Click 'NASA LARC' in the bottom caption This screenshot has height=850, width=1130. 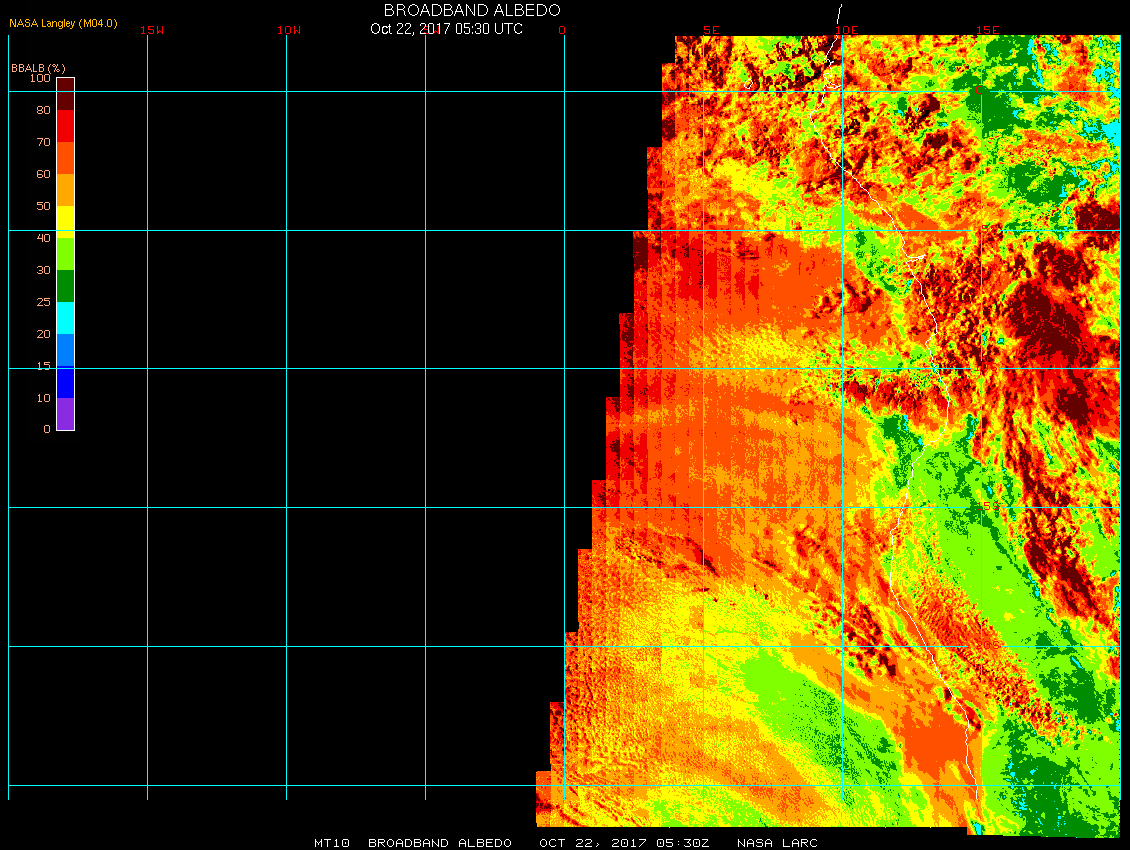(x=777, y=843)
